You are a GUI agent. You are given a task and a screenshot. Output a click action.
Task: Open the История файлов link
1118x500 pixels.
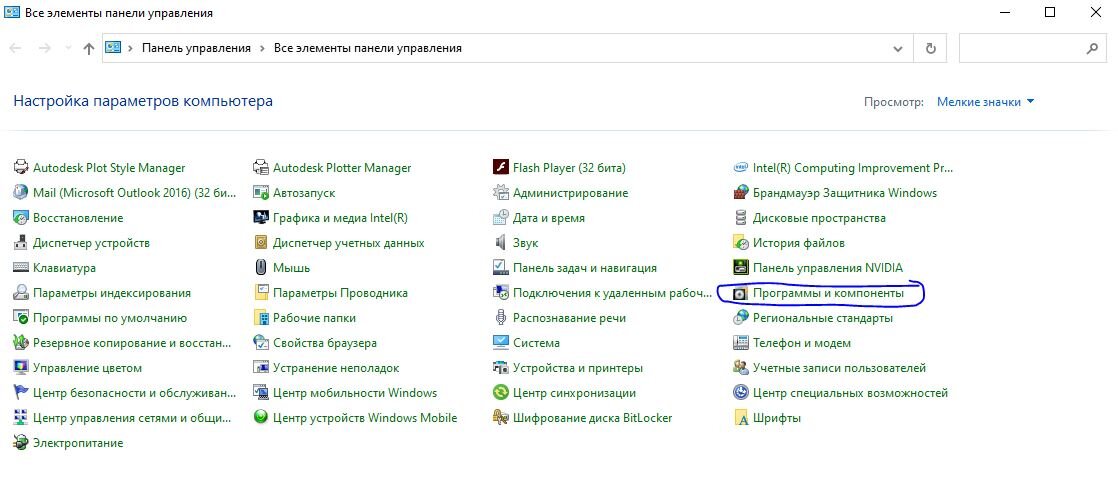pyautogui.click(x=799, y=243)
